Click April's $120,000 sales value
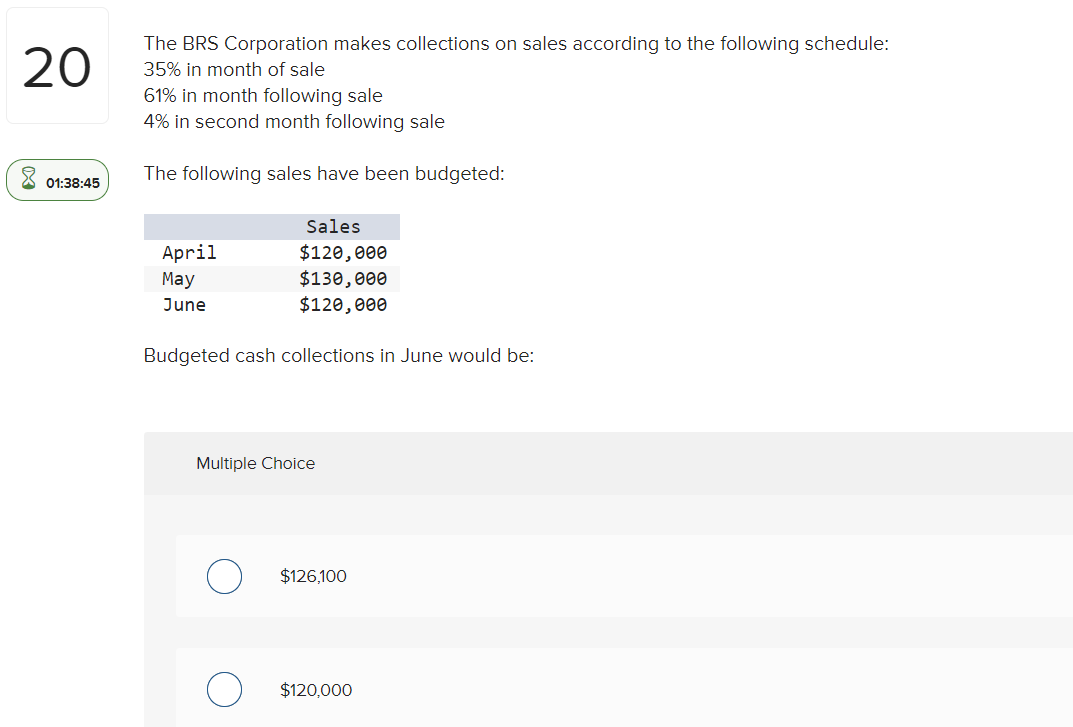 click(x=343, y=253)
